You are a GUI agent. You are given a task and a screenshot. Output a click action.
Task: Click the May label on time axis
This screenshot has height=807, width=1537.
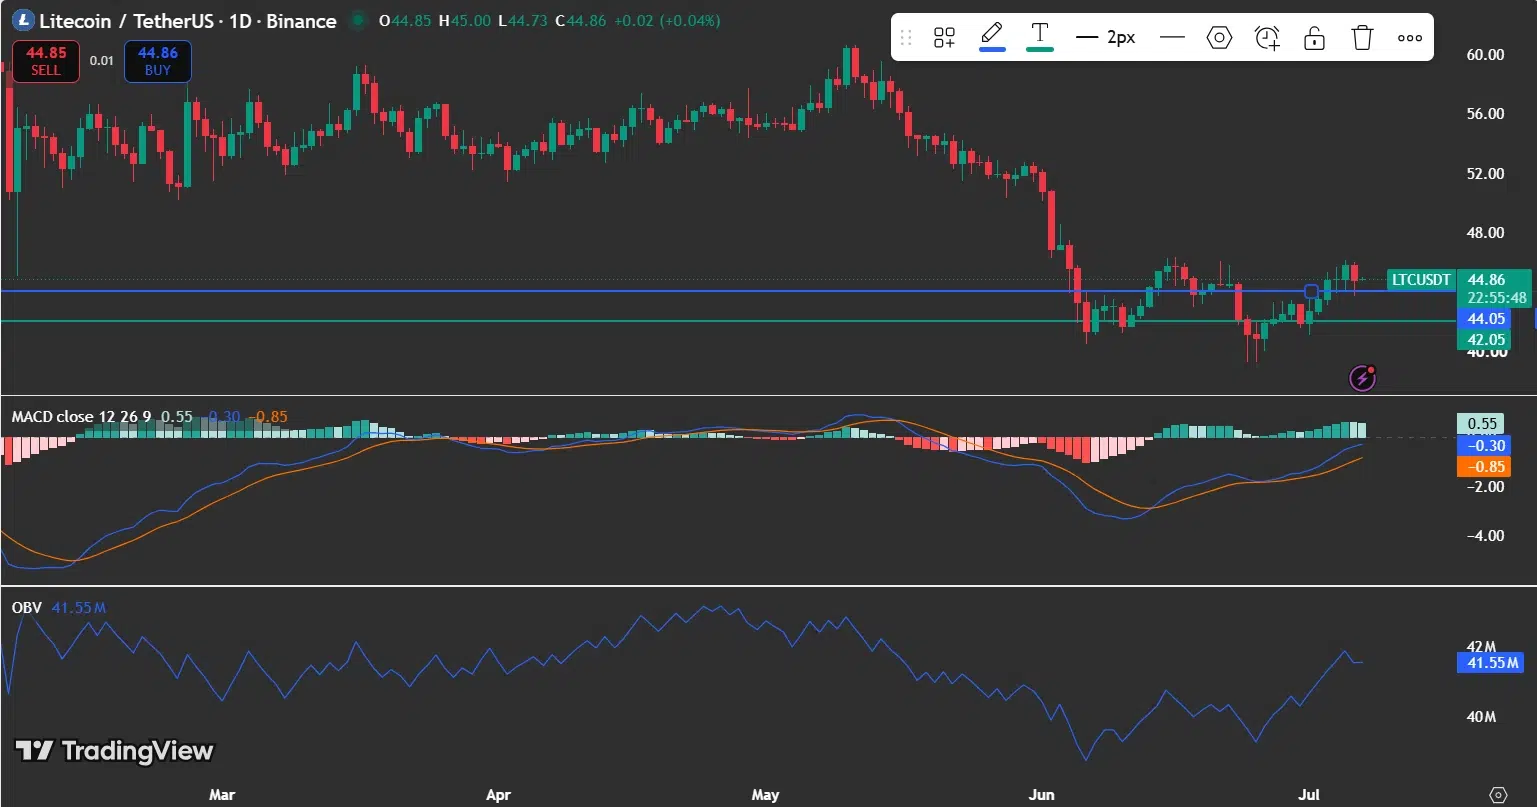[765, 795]
